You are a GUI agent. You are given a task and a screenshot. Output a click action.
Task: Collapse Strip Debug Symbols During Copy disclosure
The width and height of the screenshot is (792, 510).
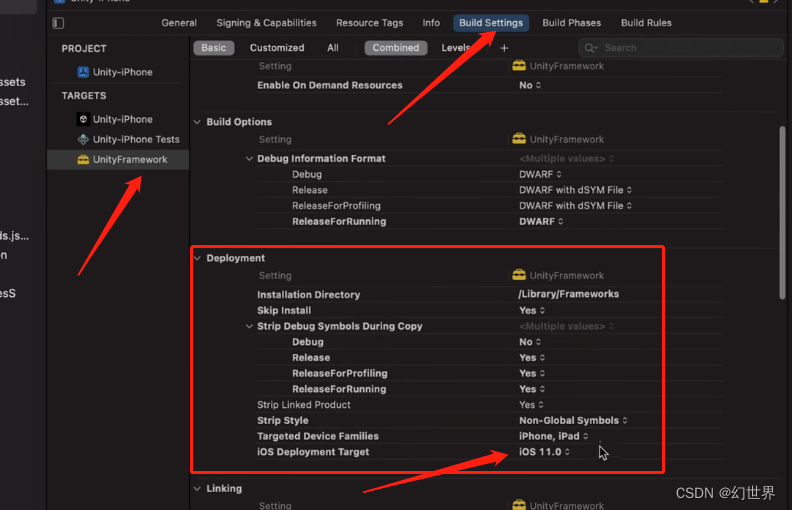click(249, 326)
